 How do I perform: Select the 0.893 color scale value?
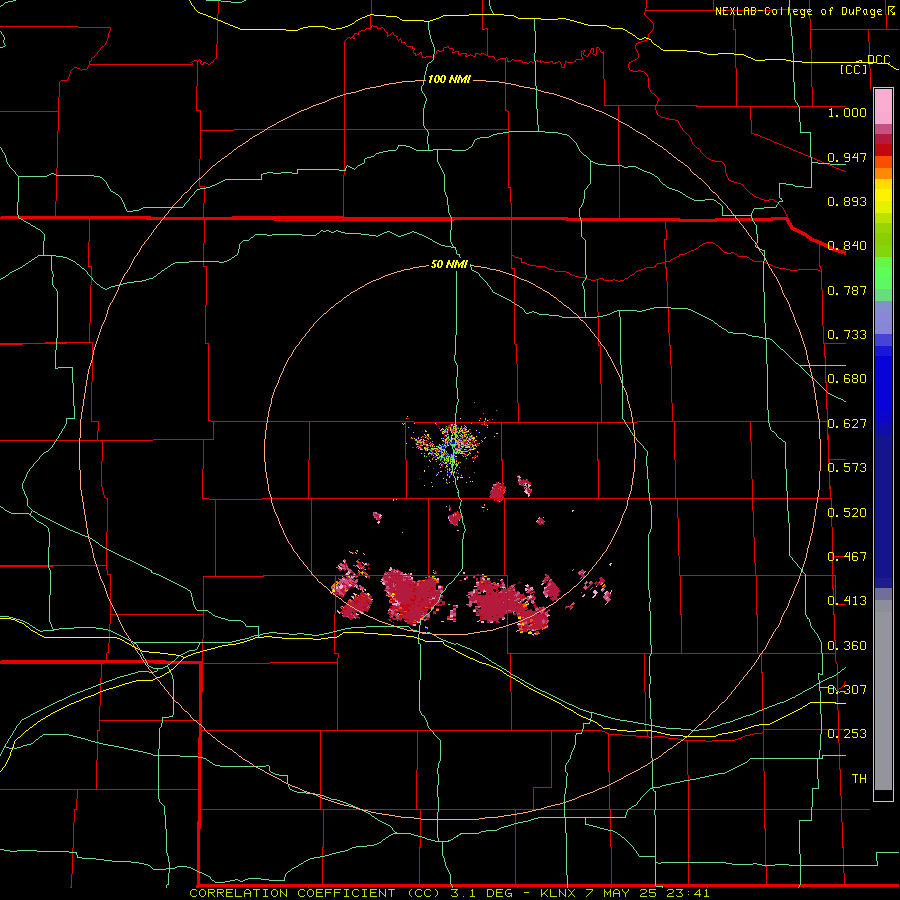(x=847, y=201)
